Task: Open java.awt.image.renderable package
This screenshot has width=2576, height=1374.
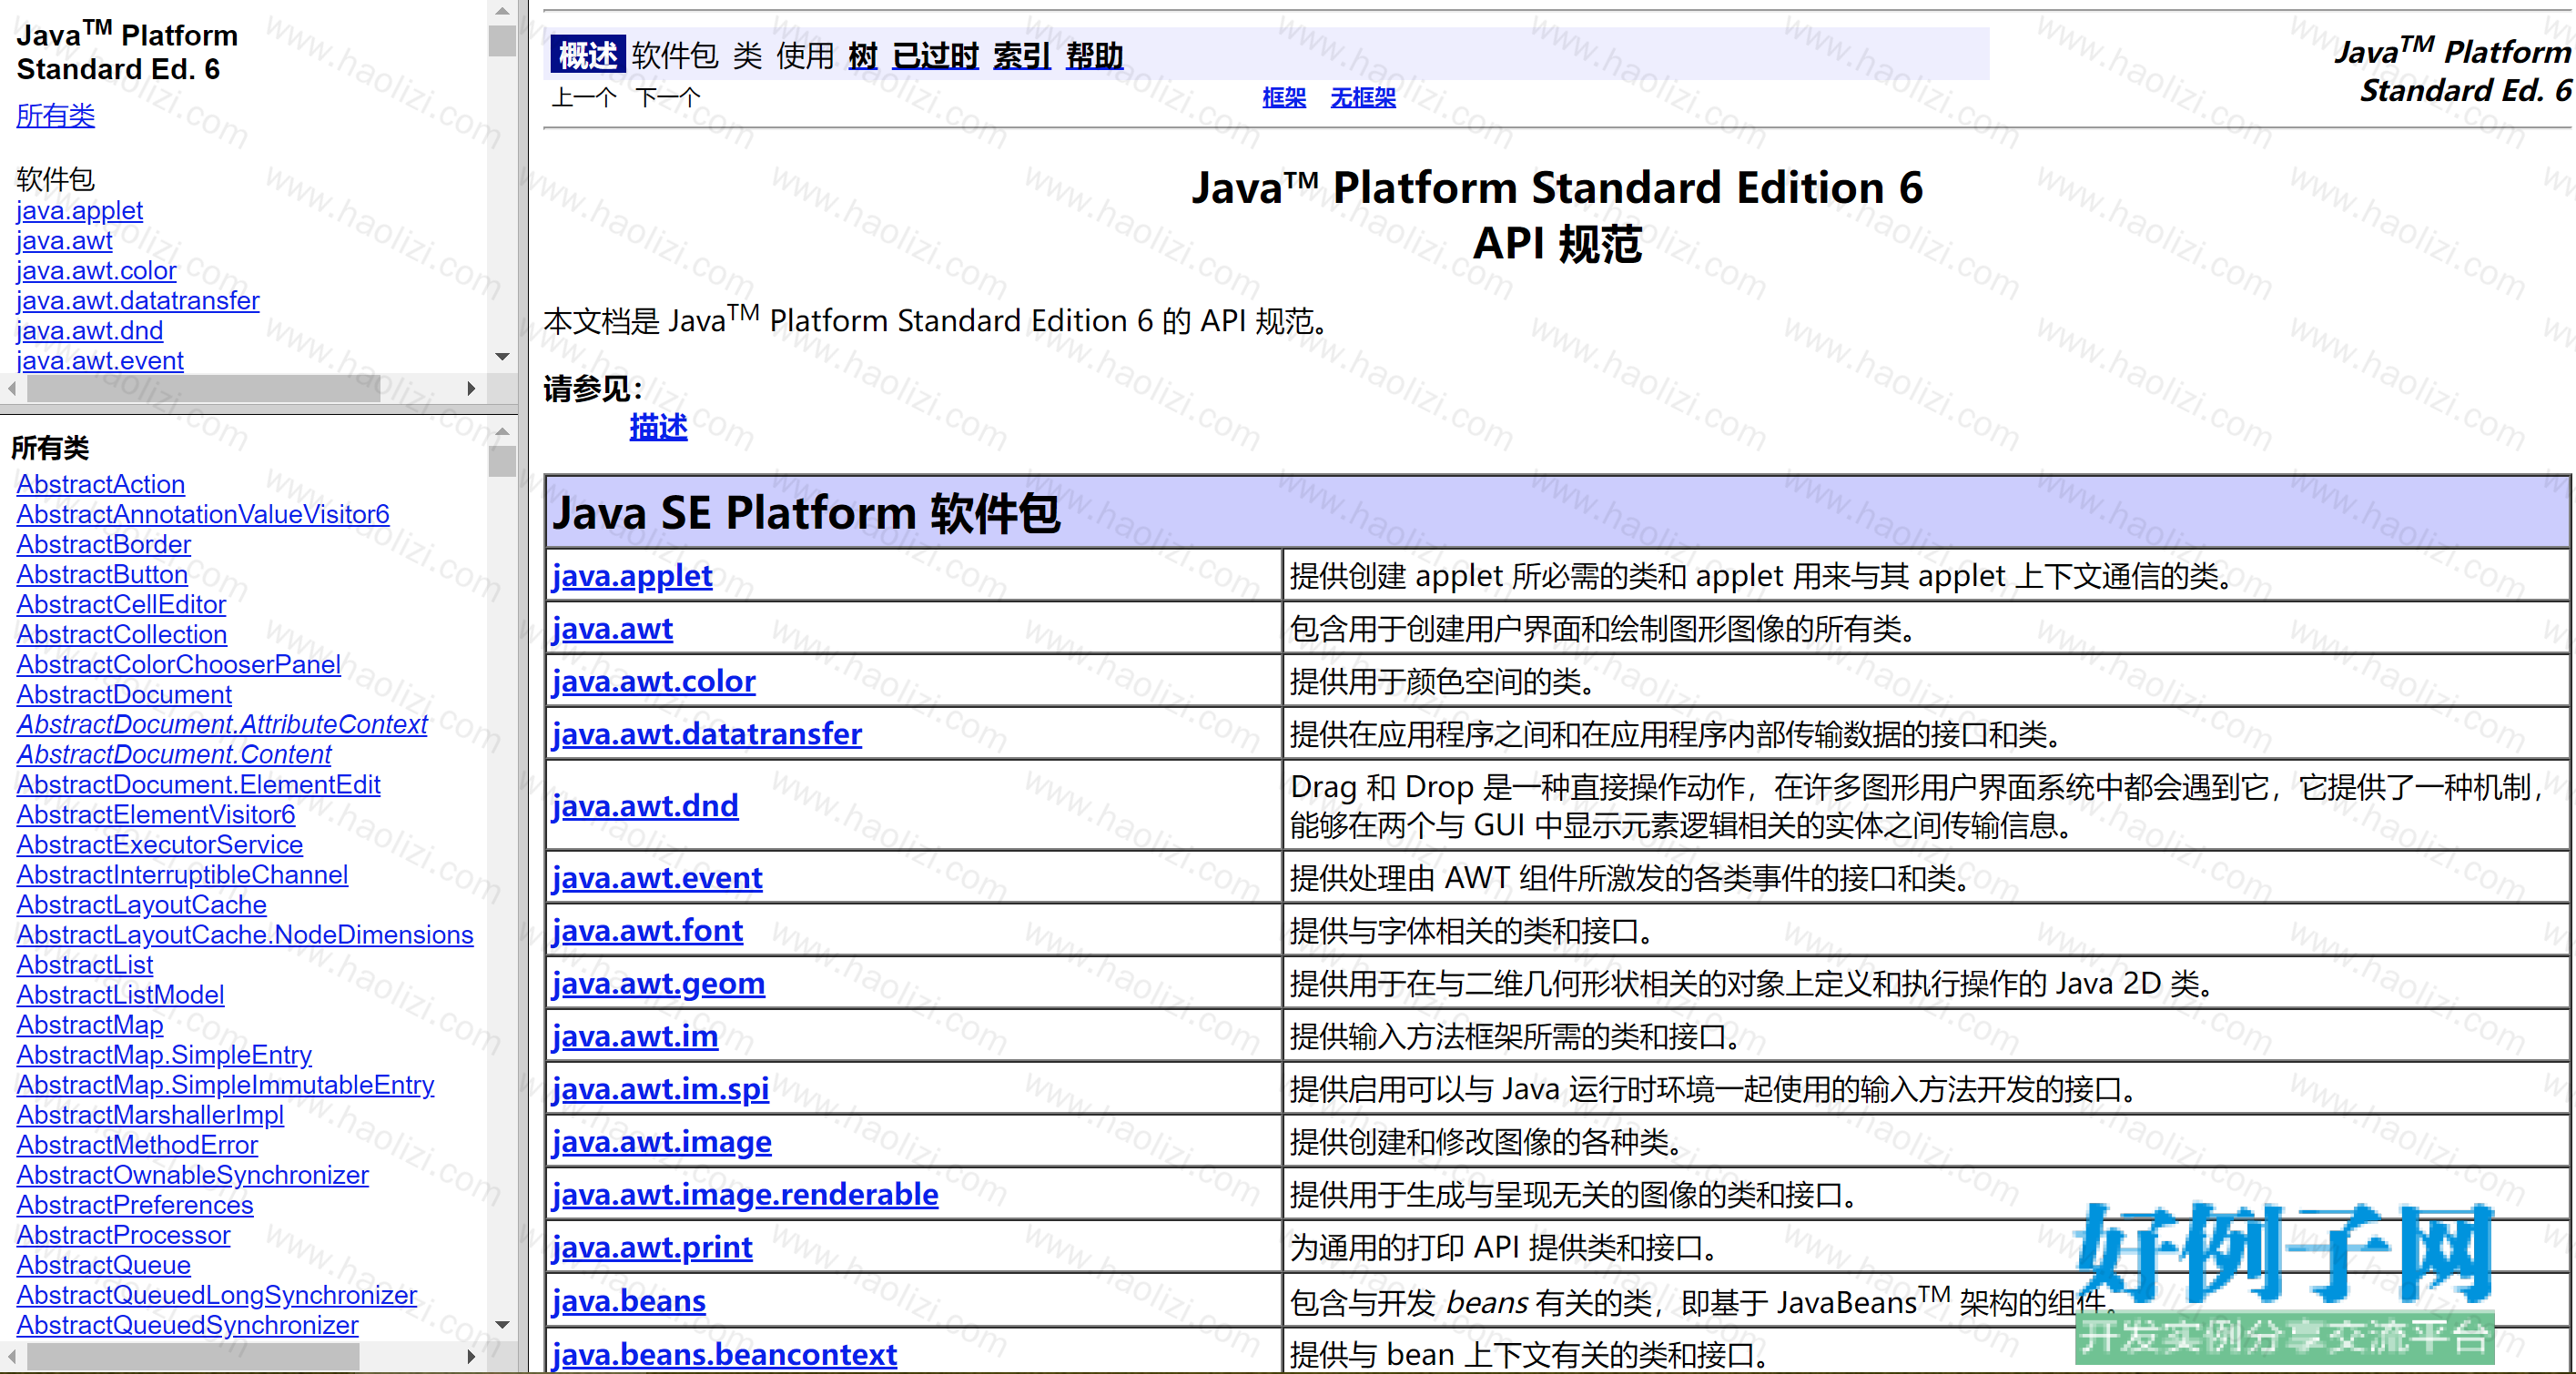Action: [745, 1194]
